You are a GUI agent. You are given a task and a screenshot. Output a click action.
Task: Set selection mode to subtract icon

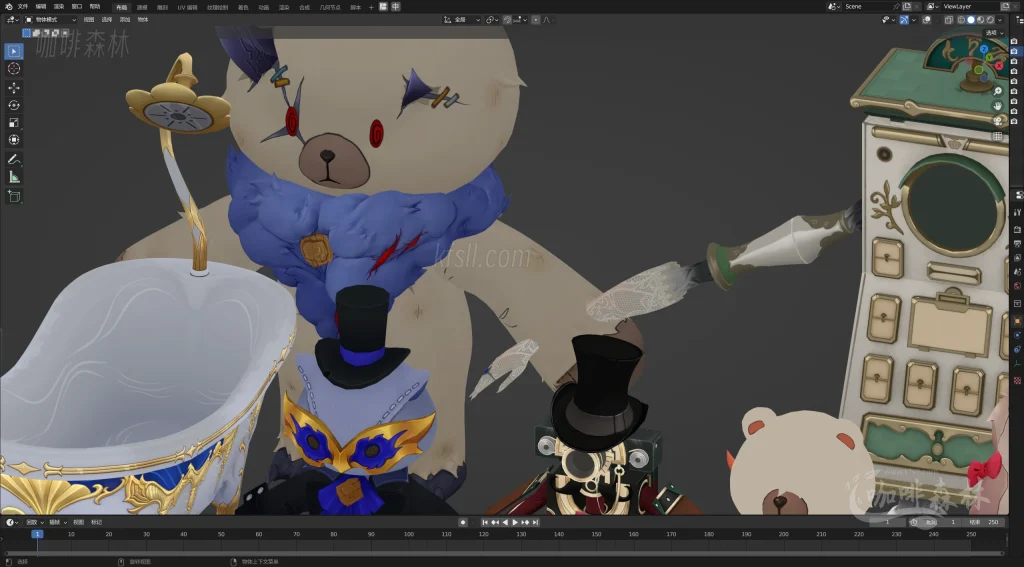pyautogui.click(x=46, y=33)
